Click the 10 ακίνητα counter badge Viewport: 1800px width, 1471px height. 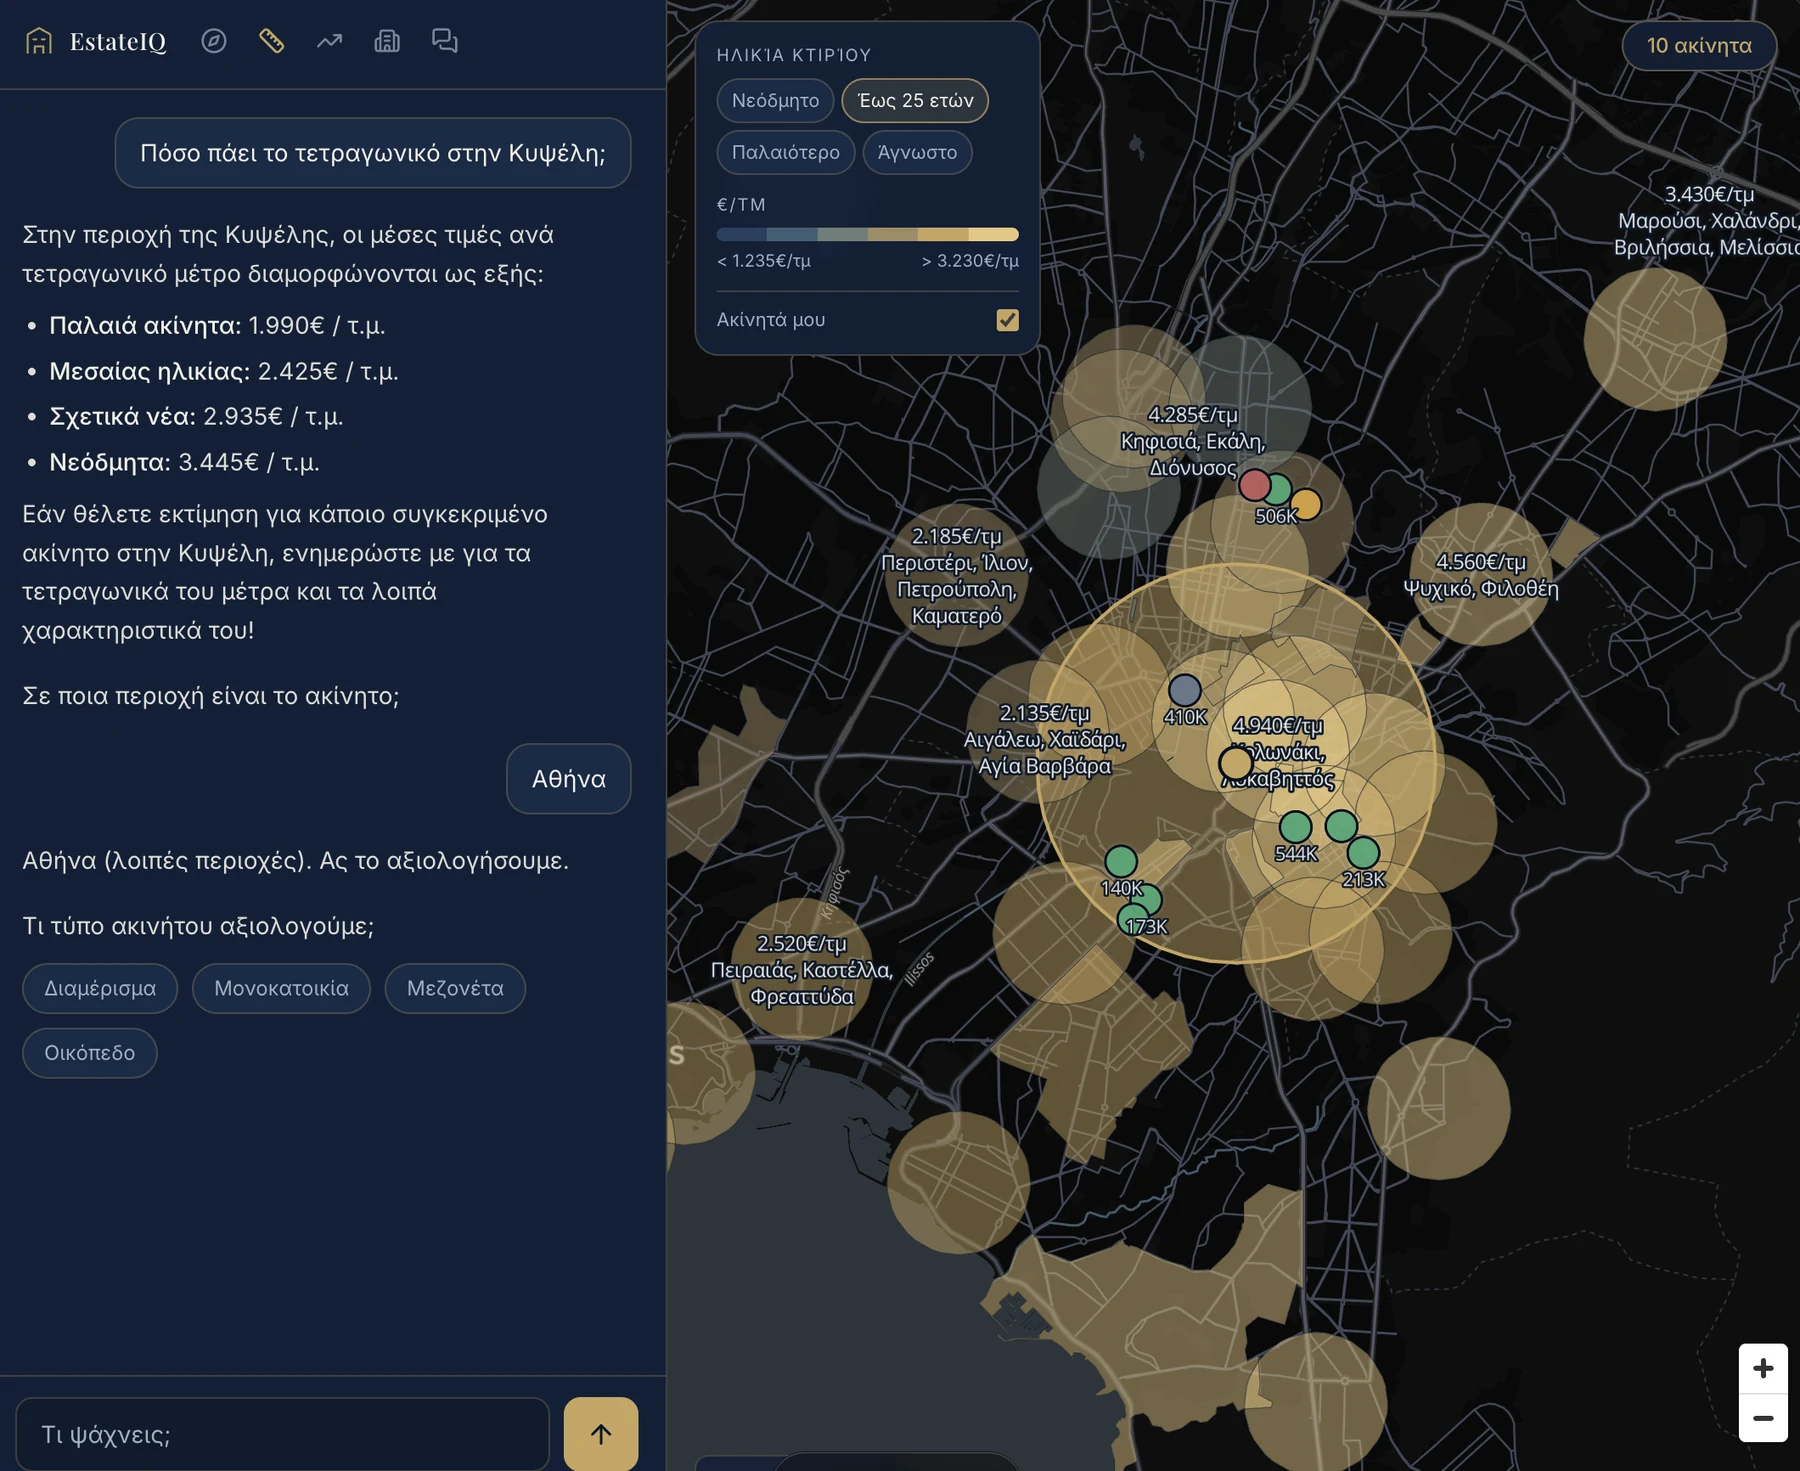1699,46
